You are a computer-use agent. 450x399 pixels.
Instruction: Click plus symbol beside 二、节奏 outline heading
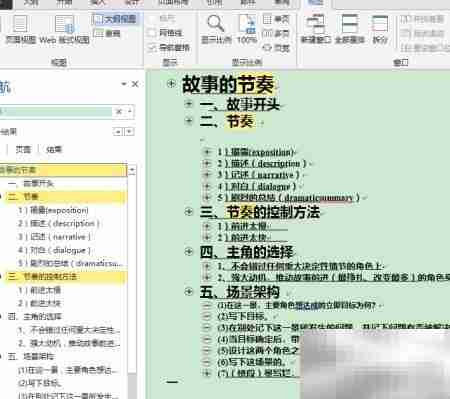pyautogui.click(x=189, y=121)
